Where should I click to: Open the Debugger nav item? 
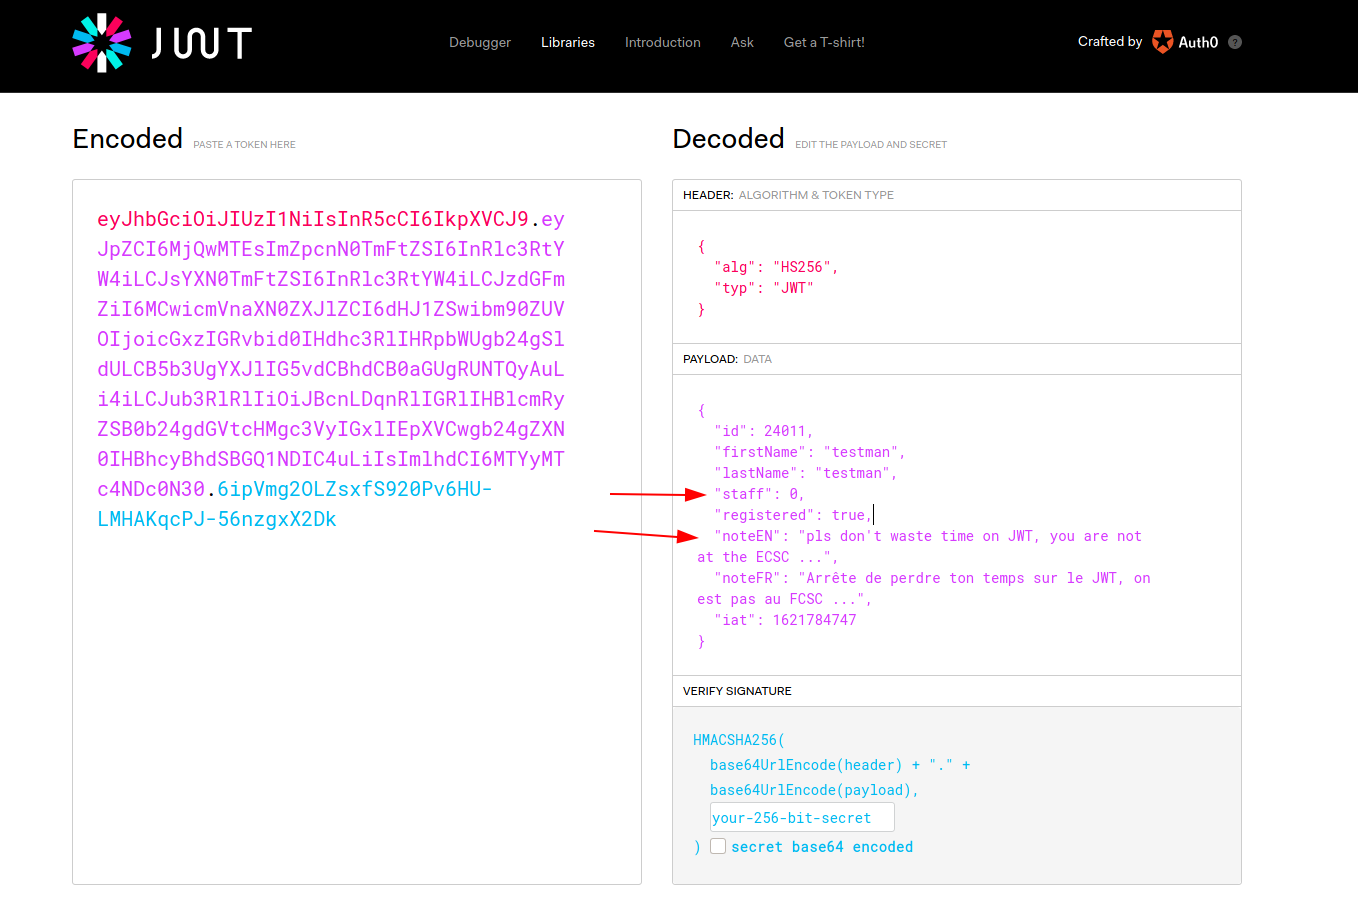coord(479,42)
